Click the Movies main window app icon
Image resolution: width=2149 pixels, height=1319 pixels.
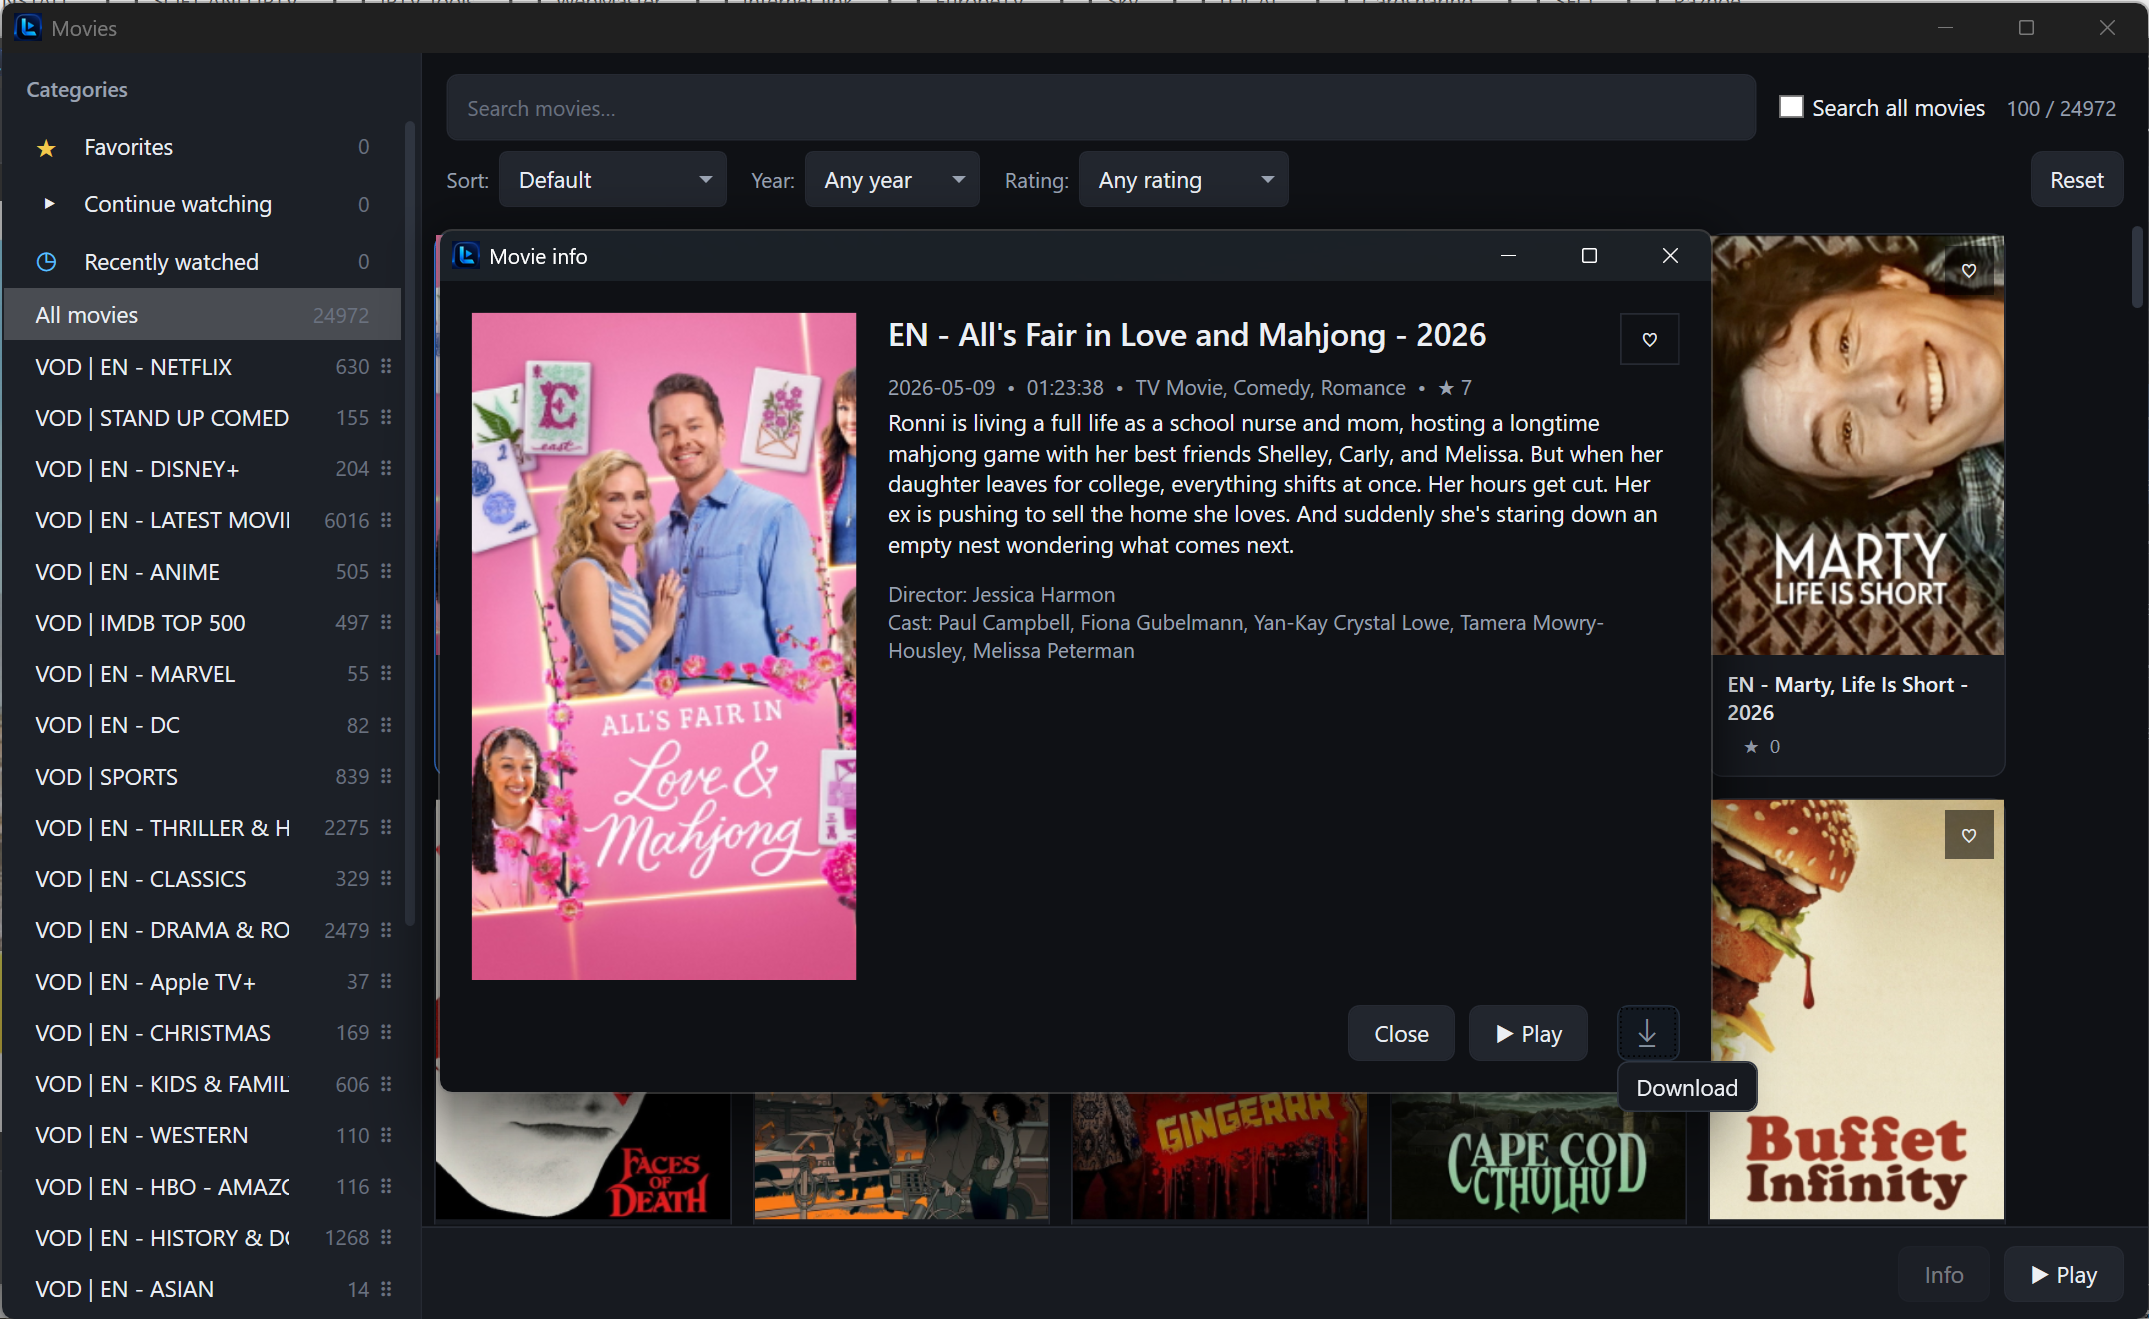pos(28,28)
